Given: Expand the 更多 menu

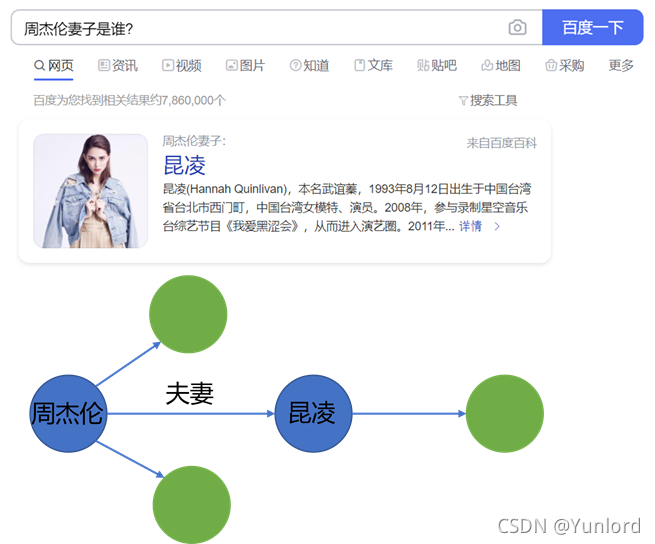Looking at the screenshot, I should (621, 66).
